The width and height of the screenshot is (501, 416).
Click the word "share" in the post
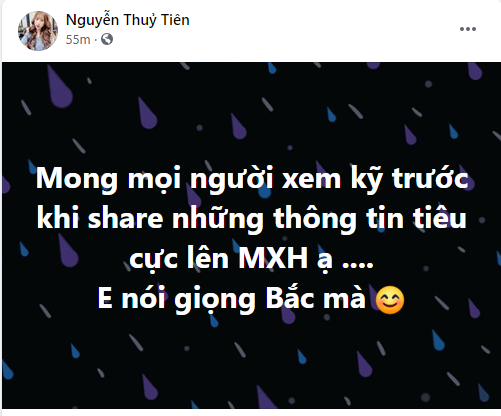126,219
